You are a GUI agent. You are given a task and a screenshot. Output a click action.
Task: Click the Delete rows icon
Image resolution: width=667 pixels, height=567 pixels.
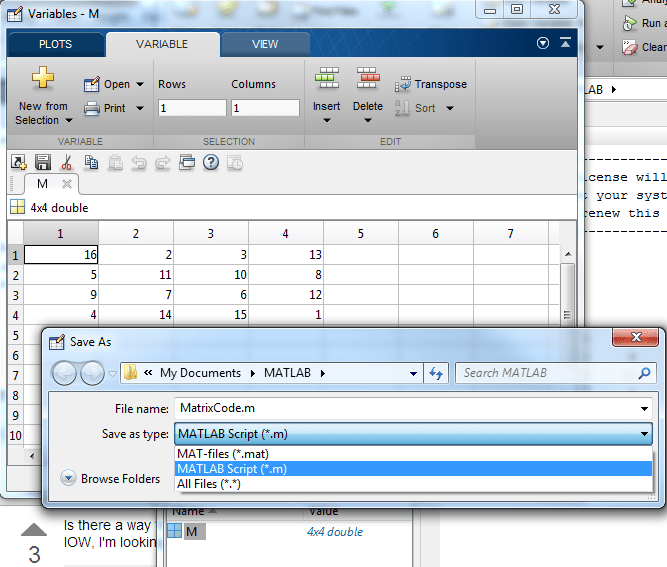tap(368, 78)
